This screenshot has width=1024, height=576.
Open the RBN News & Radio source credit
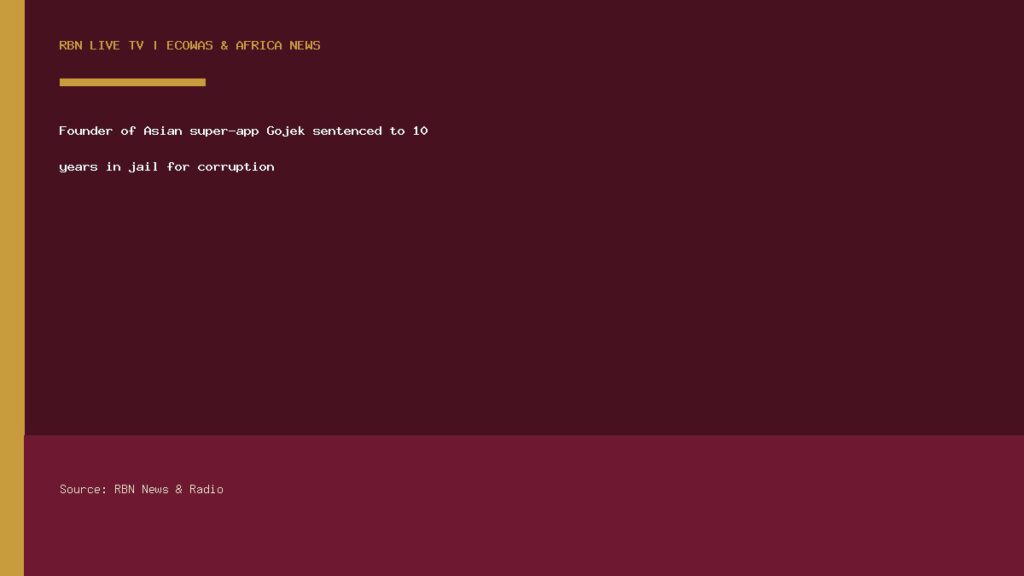pyautogui.click(x=168, y=489)
